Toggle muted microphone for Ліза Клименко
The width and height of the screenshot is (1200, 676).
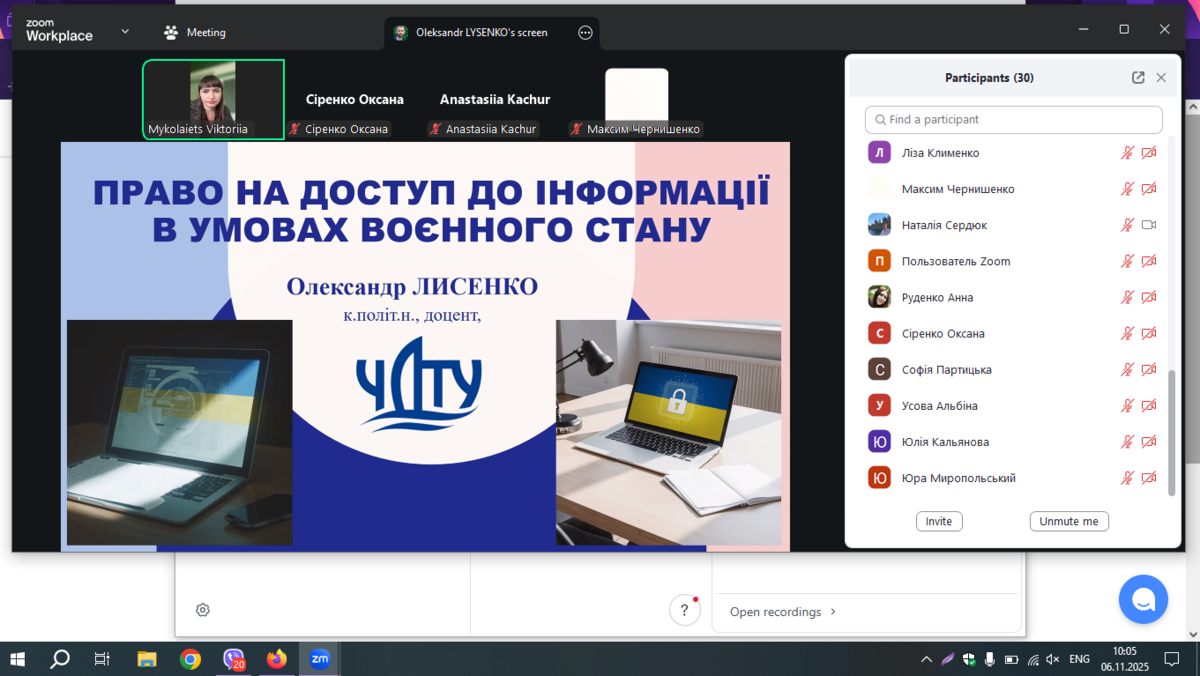coord(1127,153)
